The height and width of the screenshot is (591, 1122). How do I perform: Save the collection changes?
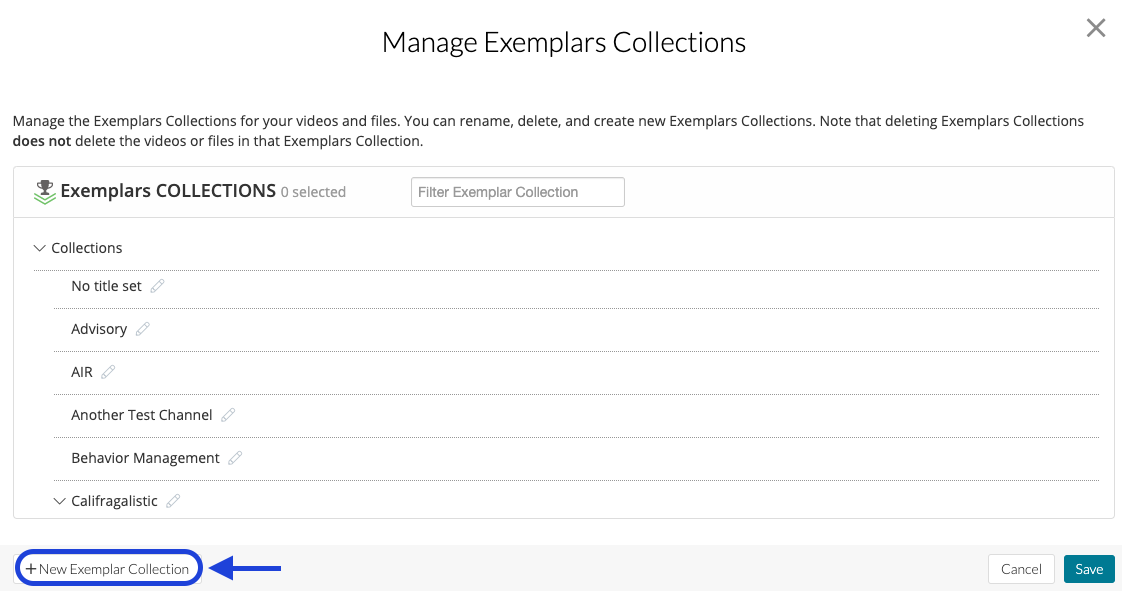tap(1089, 568)
